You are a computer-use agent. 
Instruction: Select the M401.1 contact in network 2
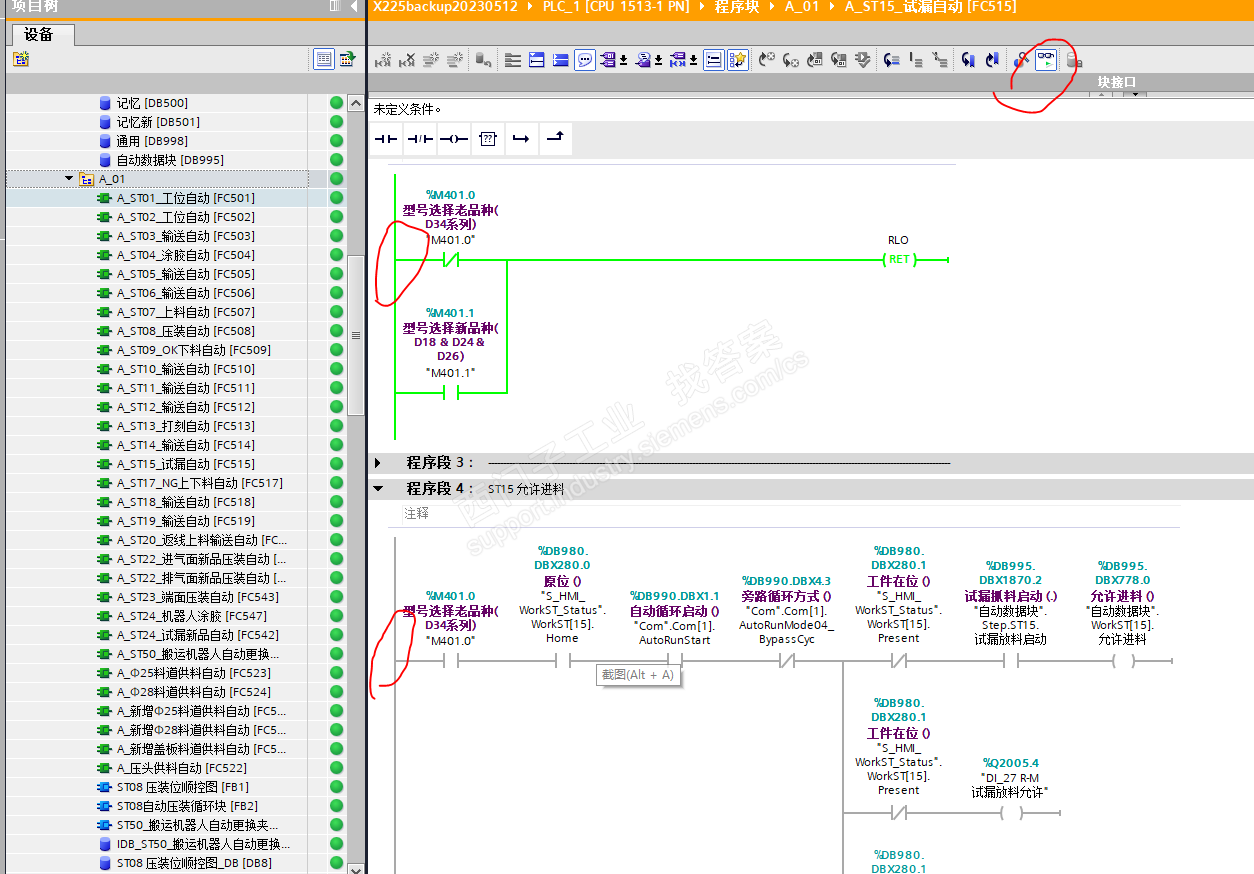point(450,393)
